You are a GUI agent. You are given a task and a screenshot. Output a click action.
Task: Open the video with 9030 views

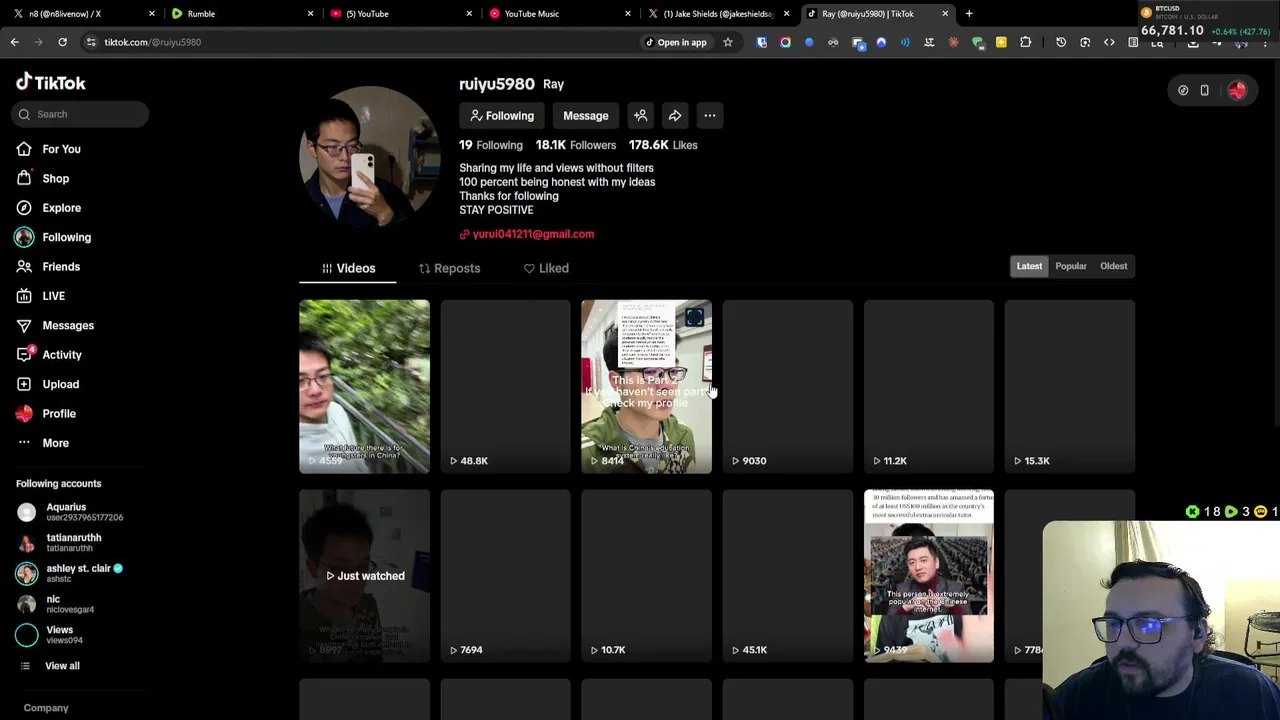(787, 386)
